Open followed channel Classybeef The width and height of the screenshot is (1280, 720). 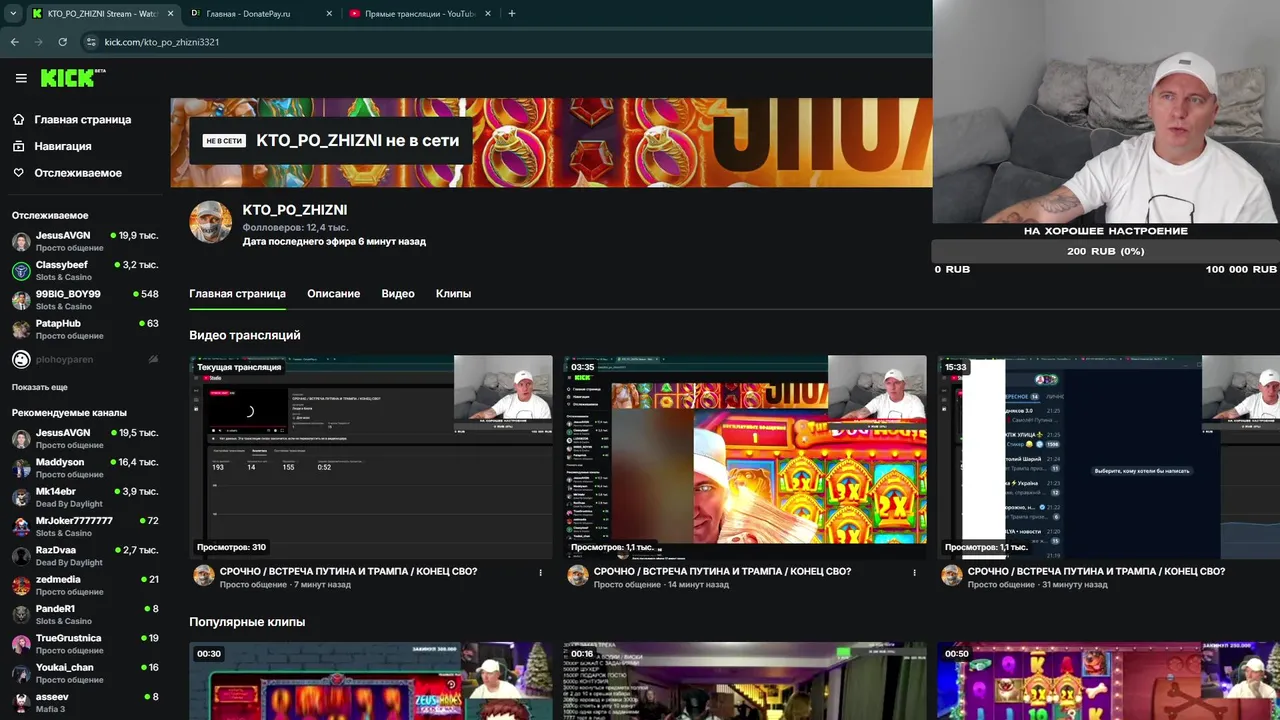[85, 270]
